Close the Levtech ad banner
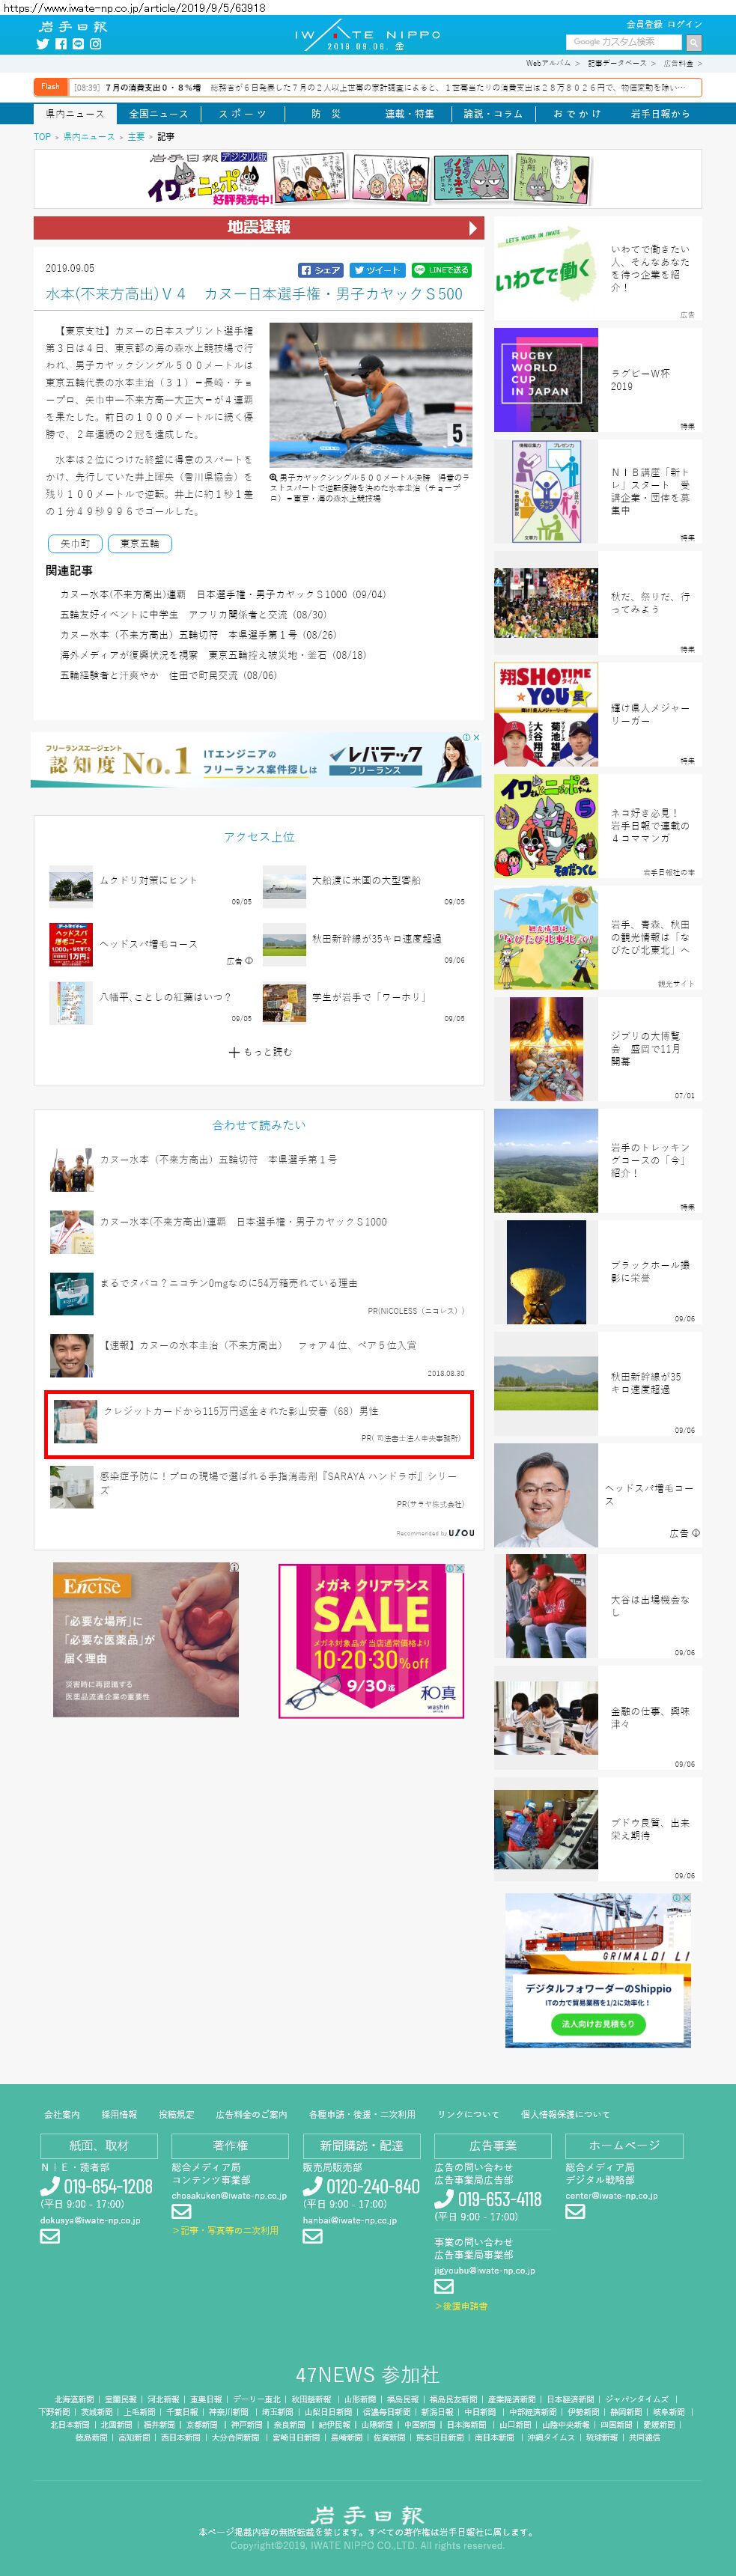Image resolution: width=736 pixels, height=2576 pixels. (476, 737)
